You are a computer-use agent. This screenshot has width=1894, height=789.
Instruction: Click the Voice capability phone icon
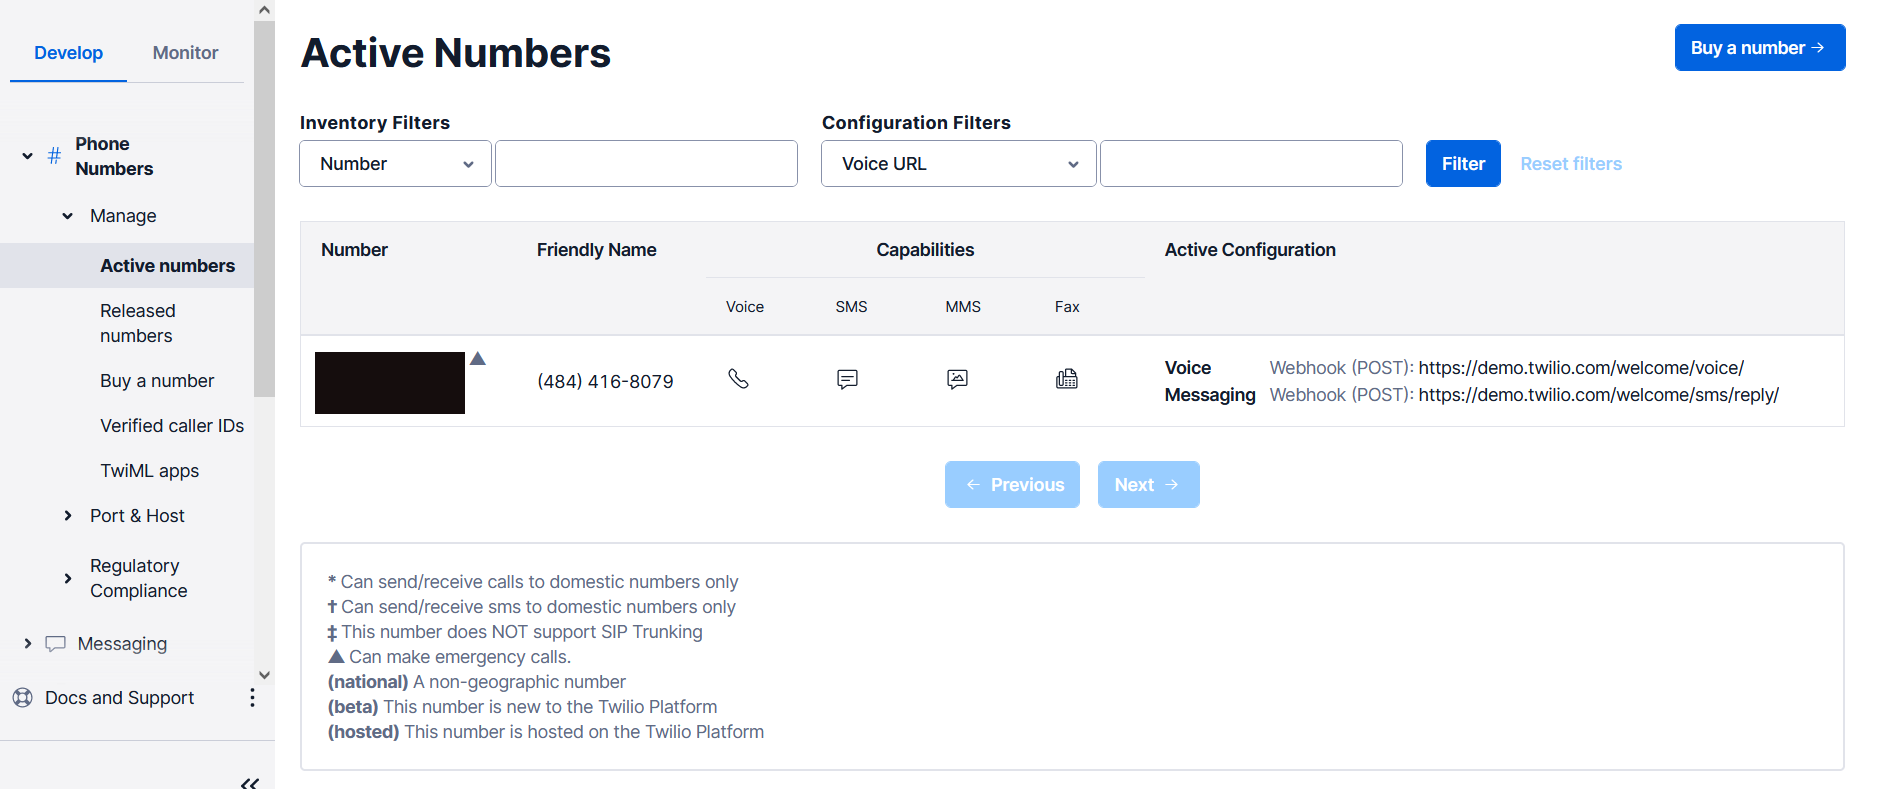(738, 379)
